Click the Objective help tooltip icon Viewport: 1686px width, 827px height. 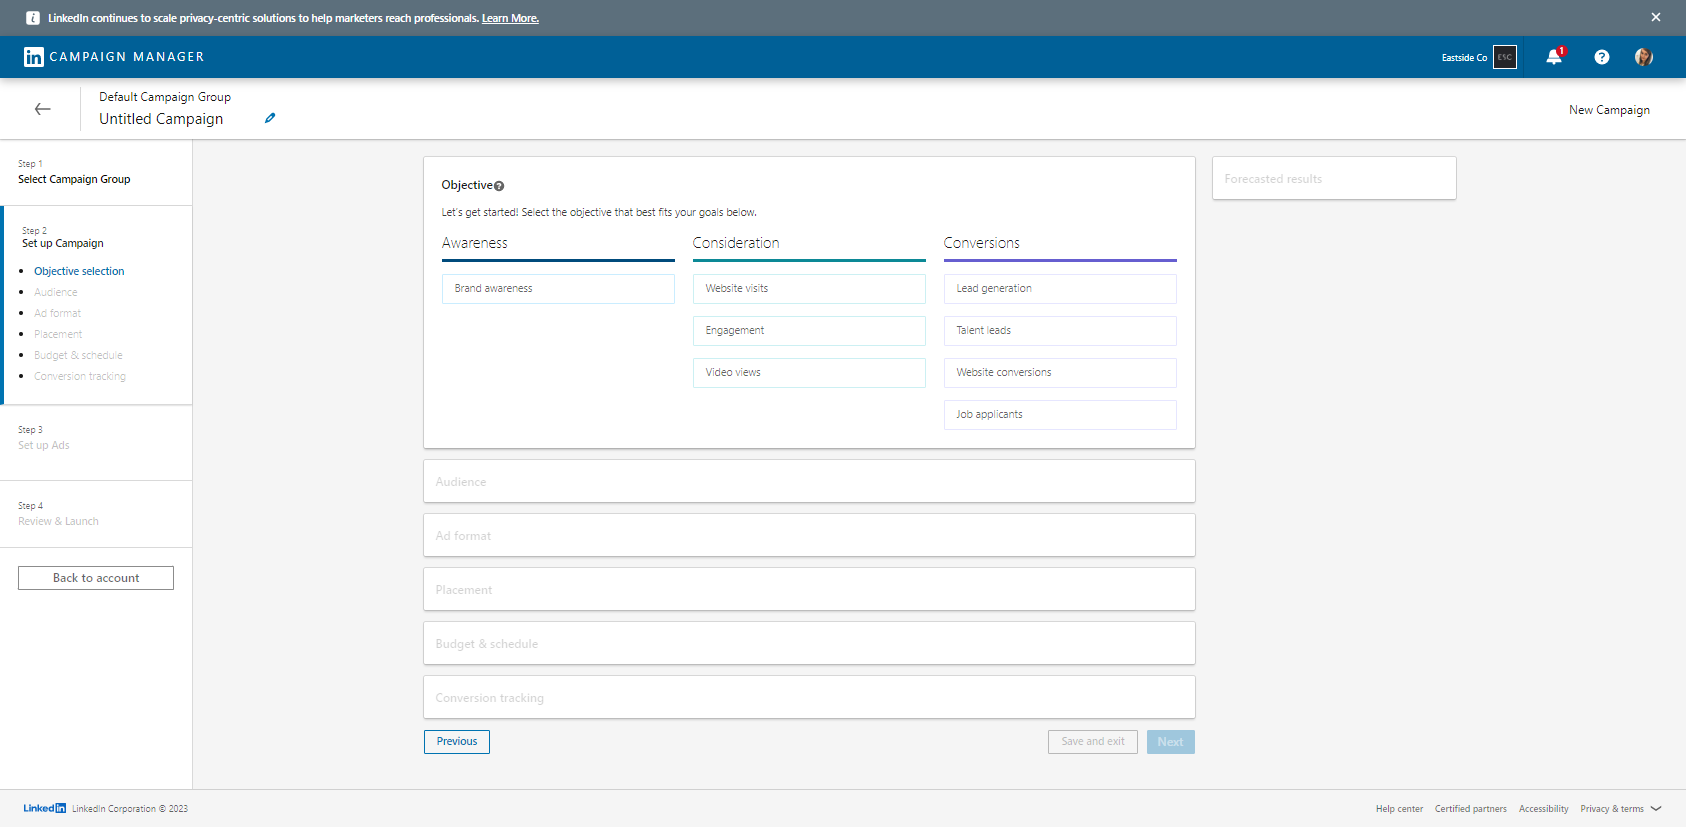pyautogui.click(x=499, y=186)
